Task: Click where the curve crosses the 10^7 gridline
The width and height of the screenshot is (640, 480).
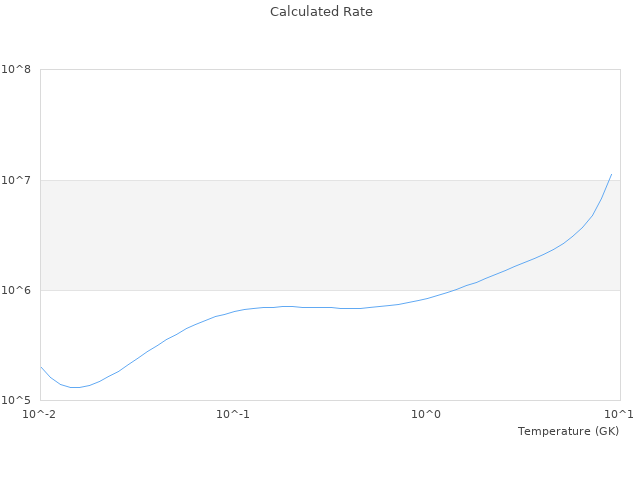Action: (609, 180)
